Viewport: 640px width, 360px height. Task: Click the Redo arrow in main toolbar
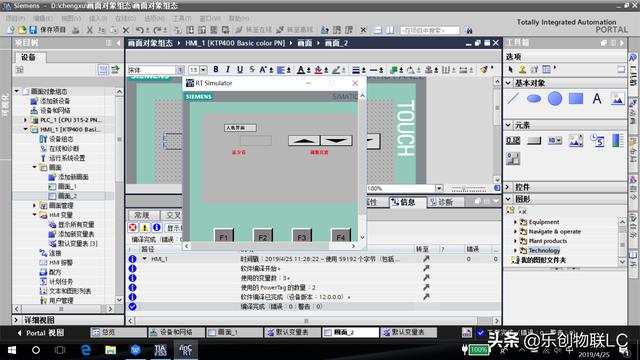tap(157, 30)
